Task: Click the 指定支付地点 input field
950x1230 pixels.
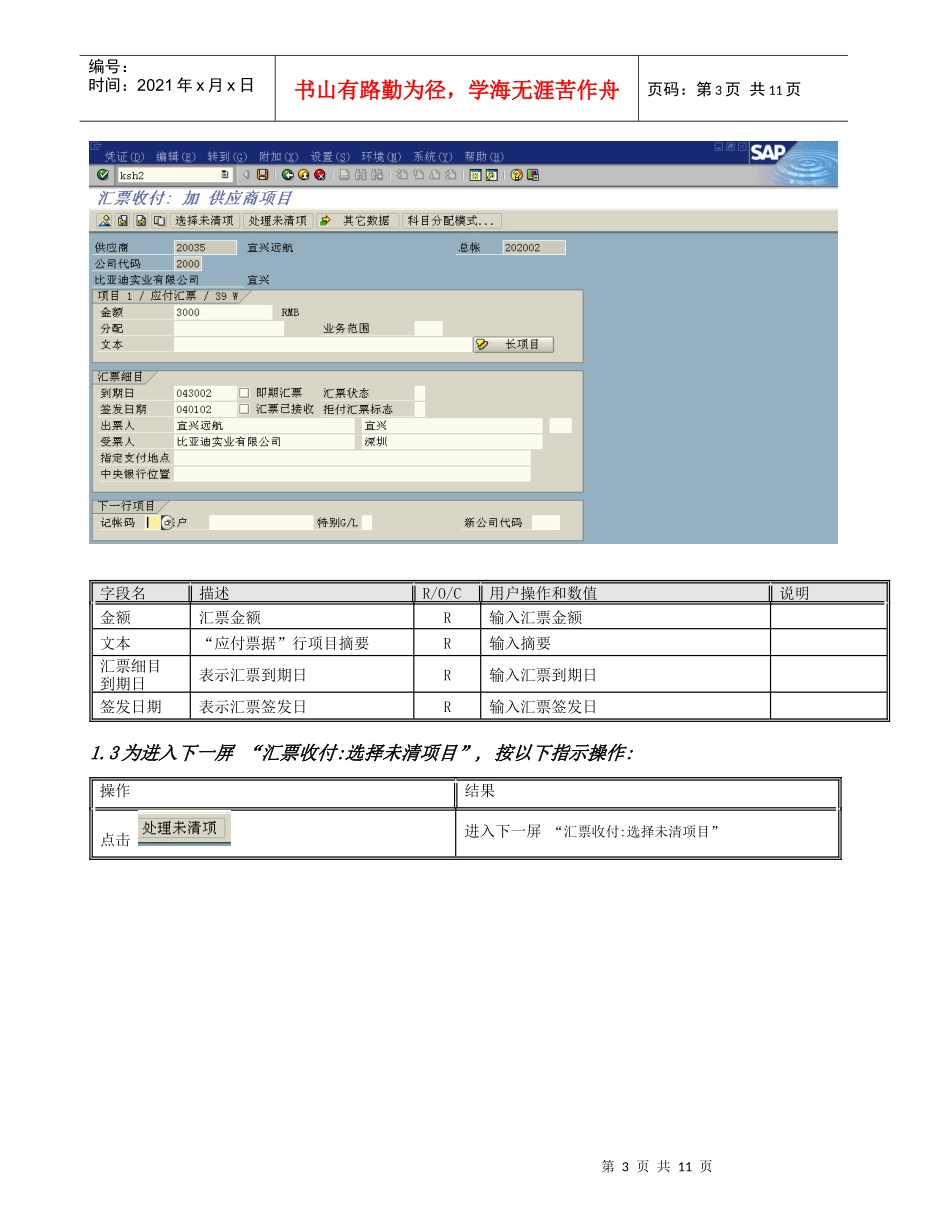Action: [x=352, y=457]
